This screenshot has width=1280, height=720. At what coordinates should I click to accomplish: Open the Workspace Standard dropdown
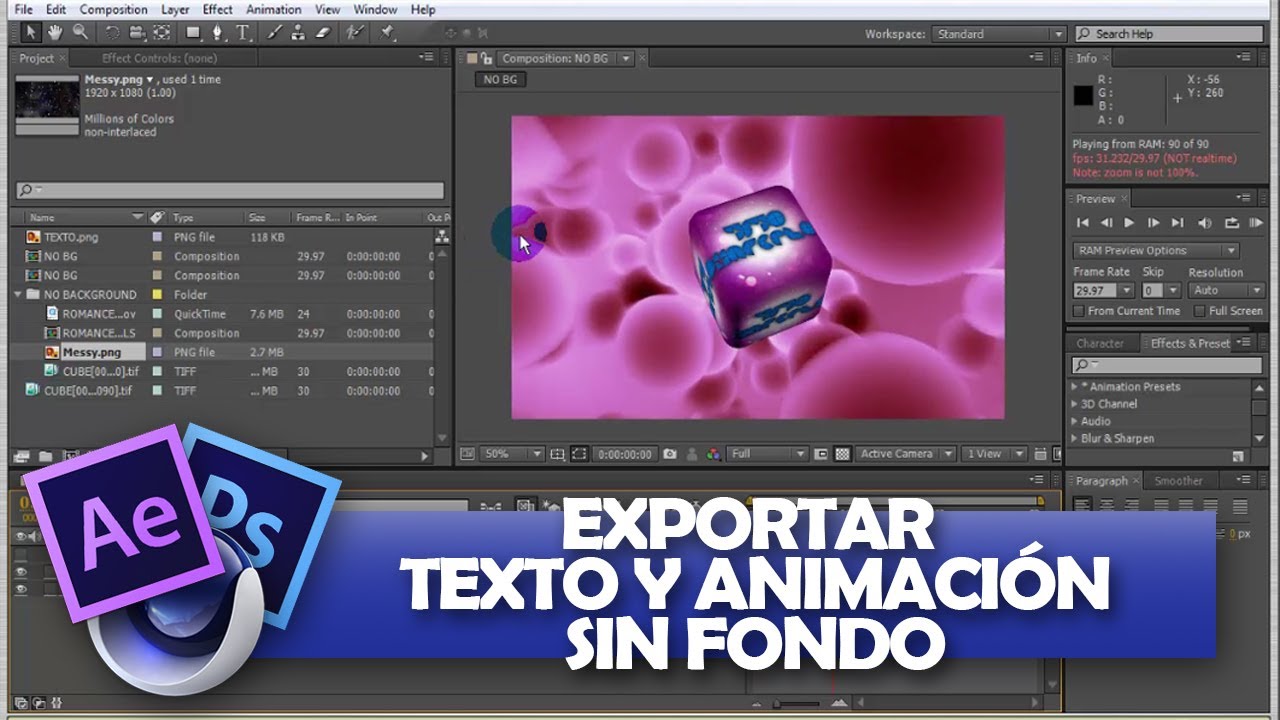(x=999, y=34)
